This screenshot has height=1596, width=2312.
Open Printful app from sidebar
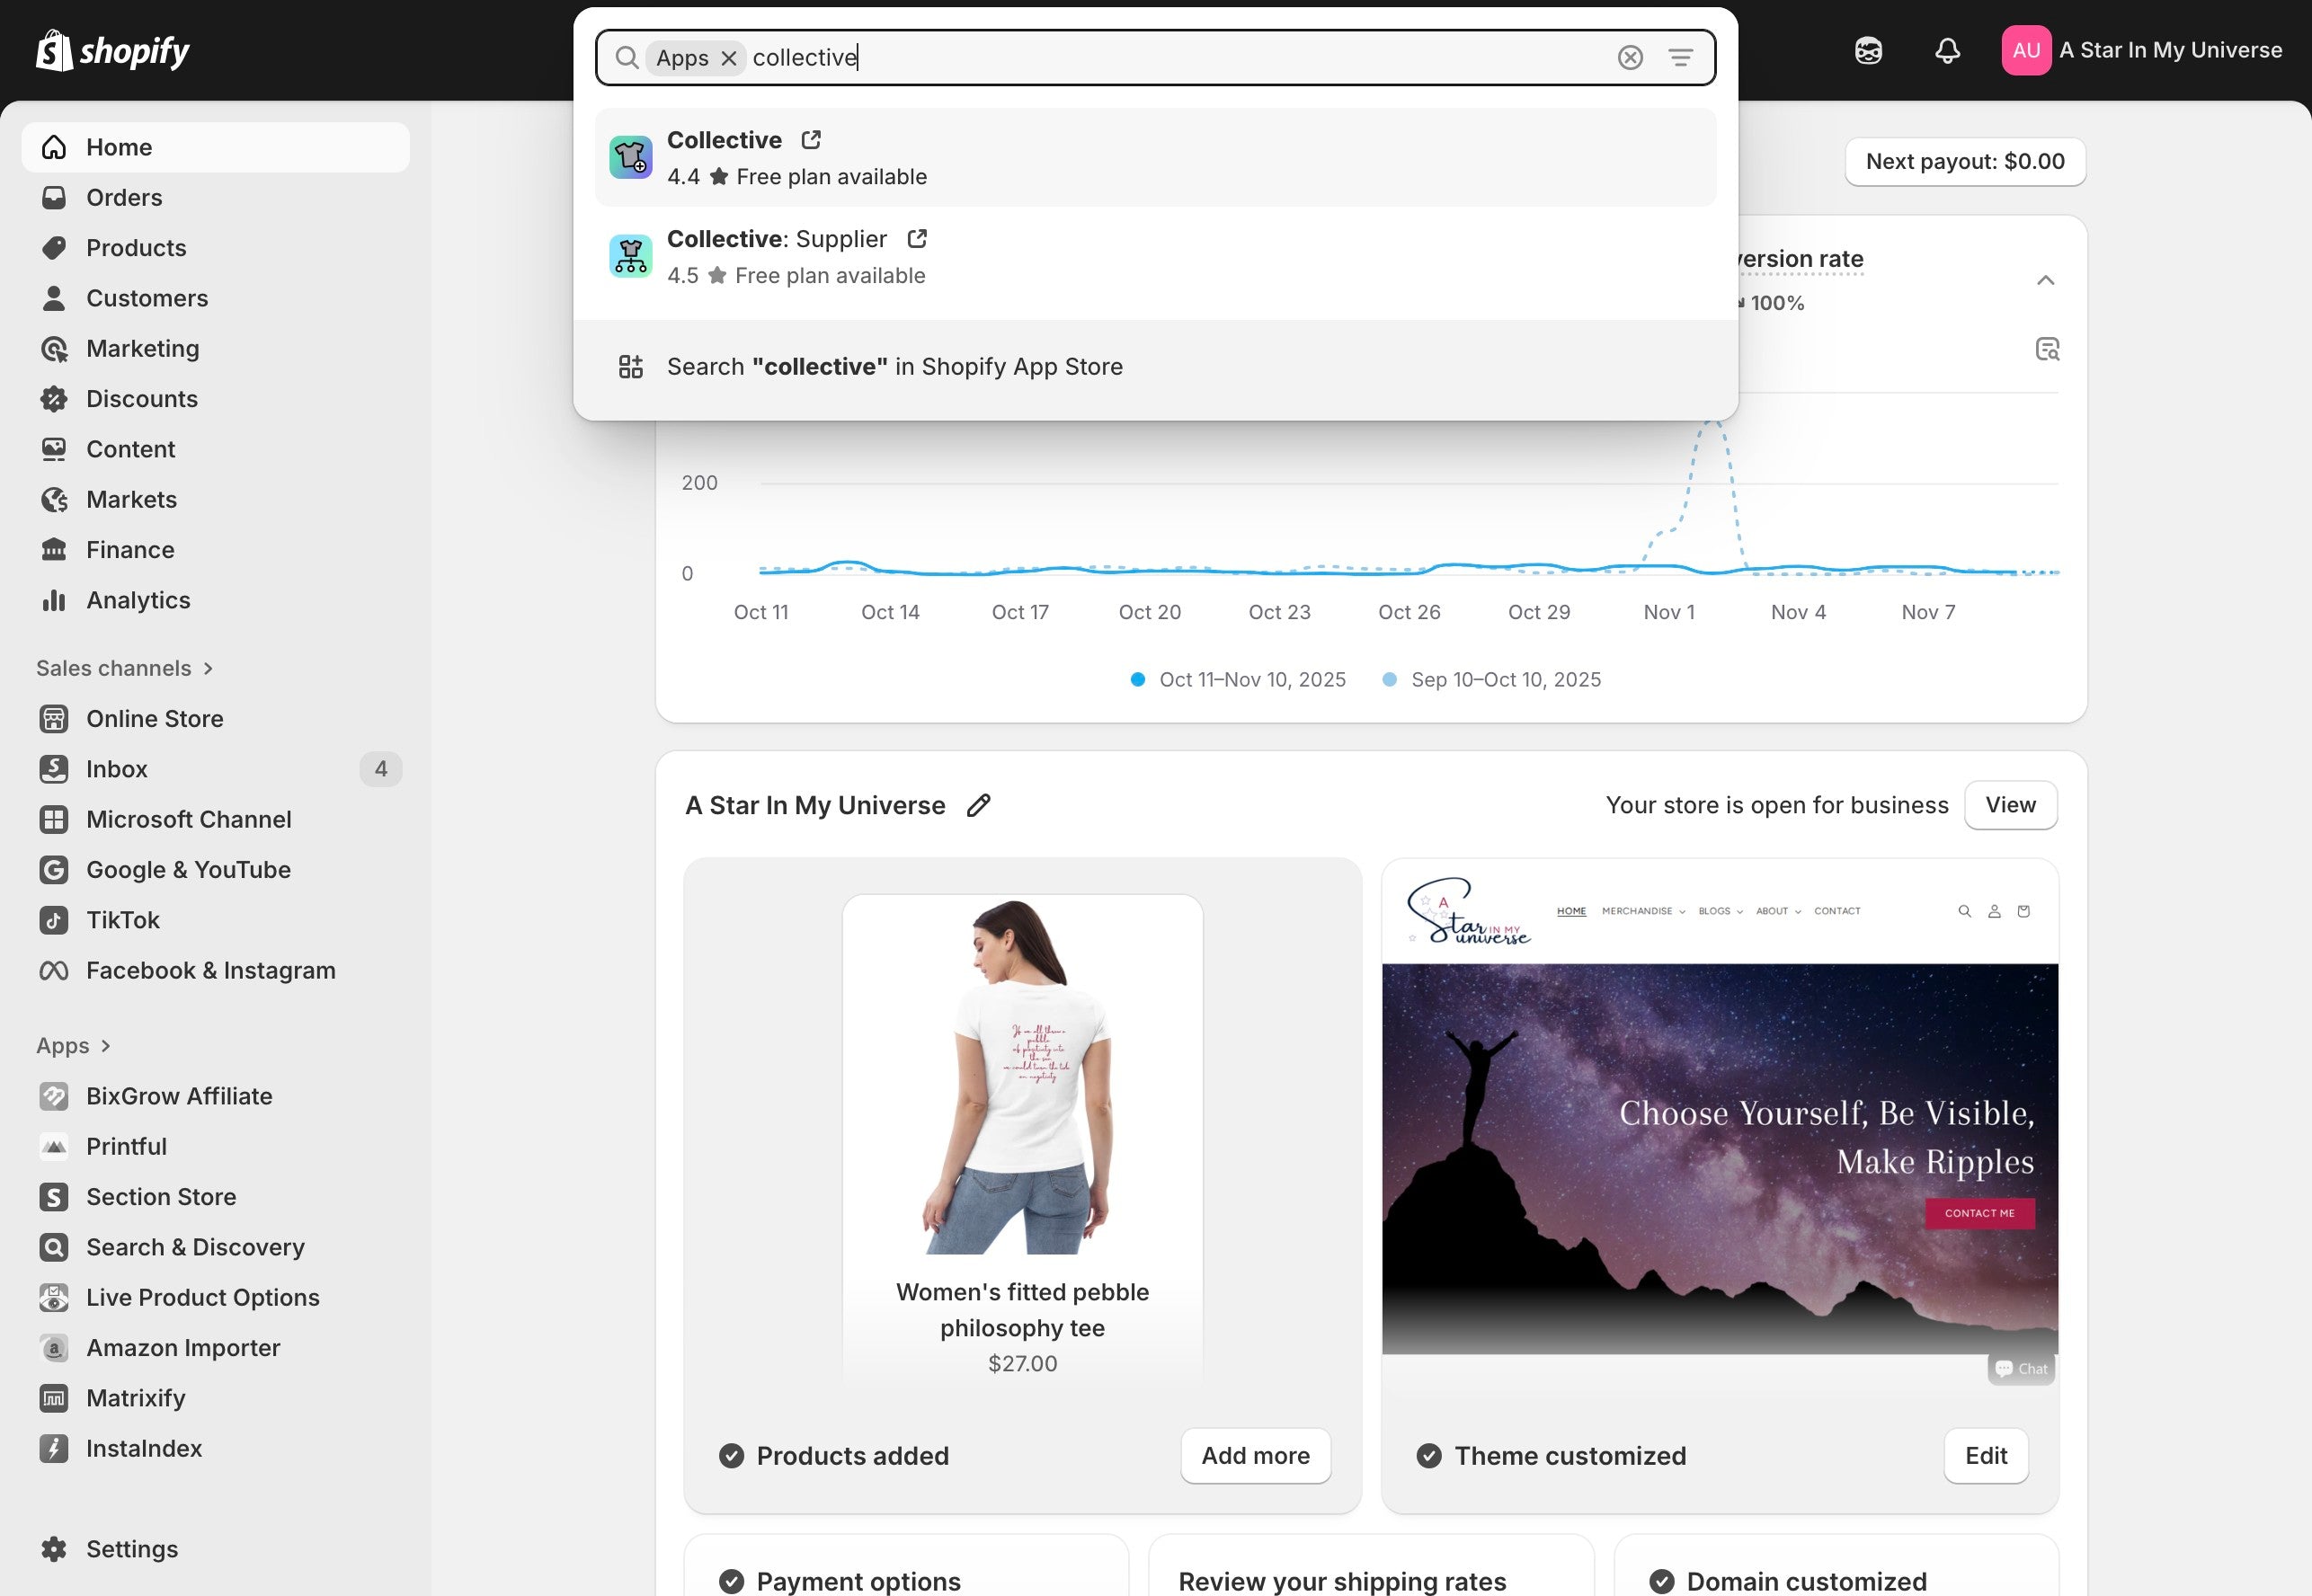pos(126,1146)
